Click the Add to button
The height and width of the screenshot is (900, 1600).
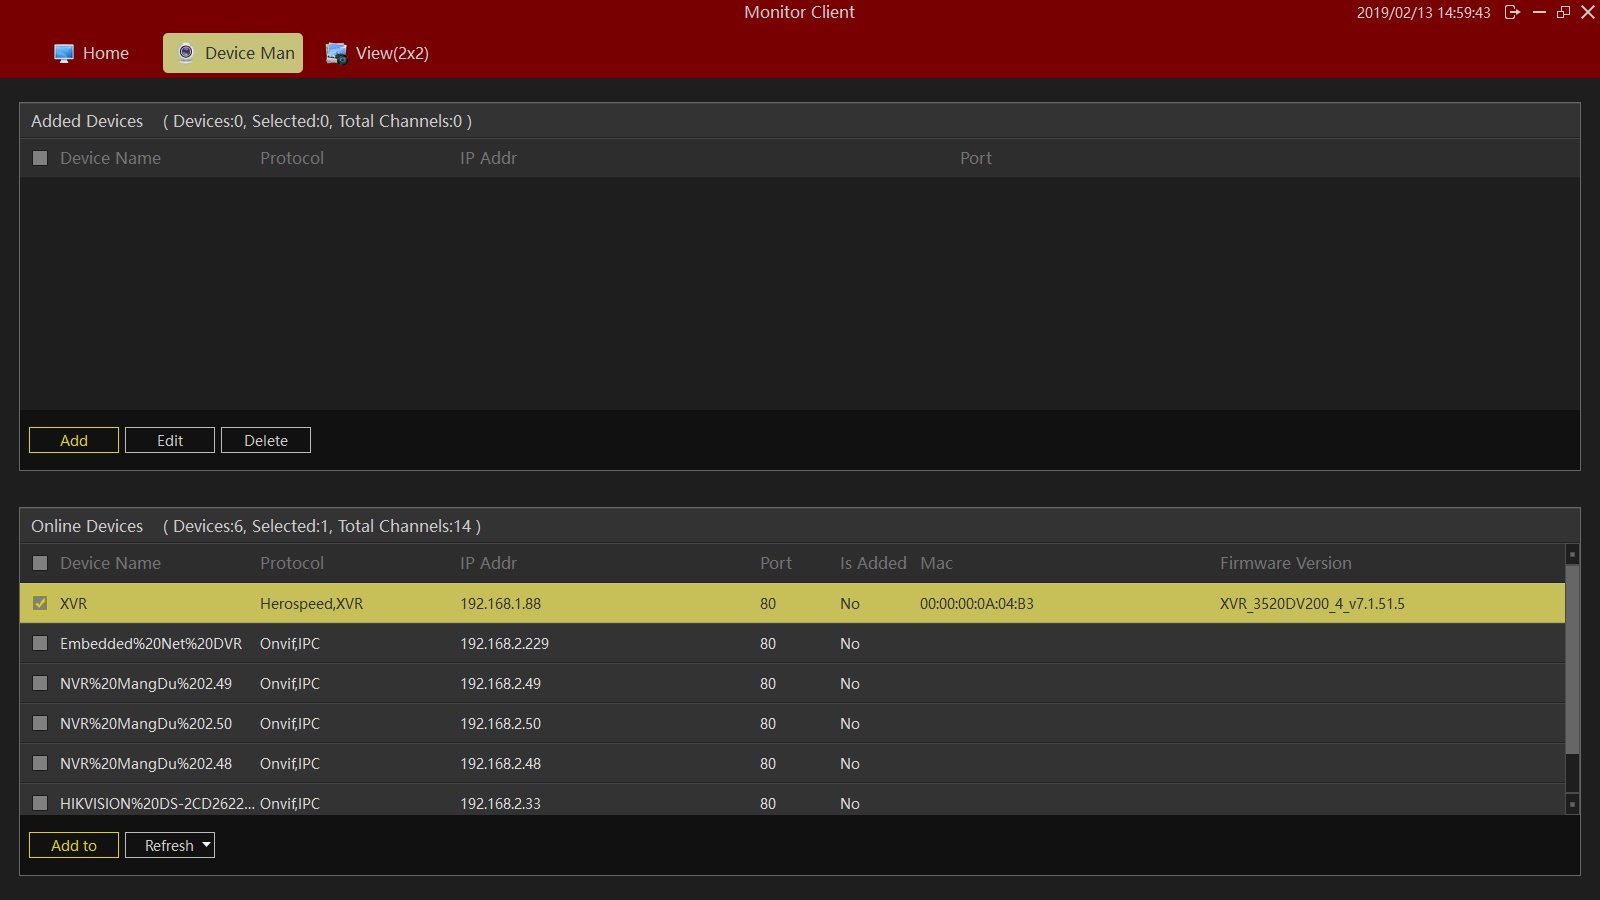click(74, 845)
